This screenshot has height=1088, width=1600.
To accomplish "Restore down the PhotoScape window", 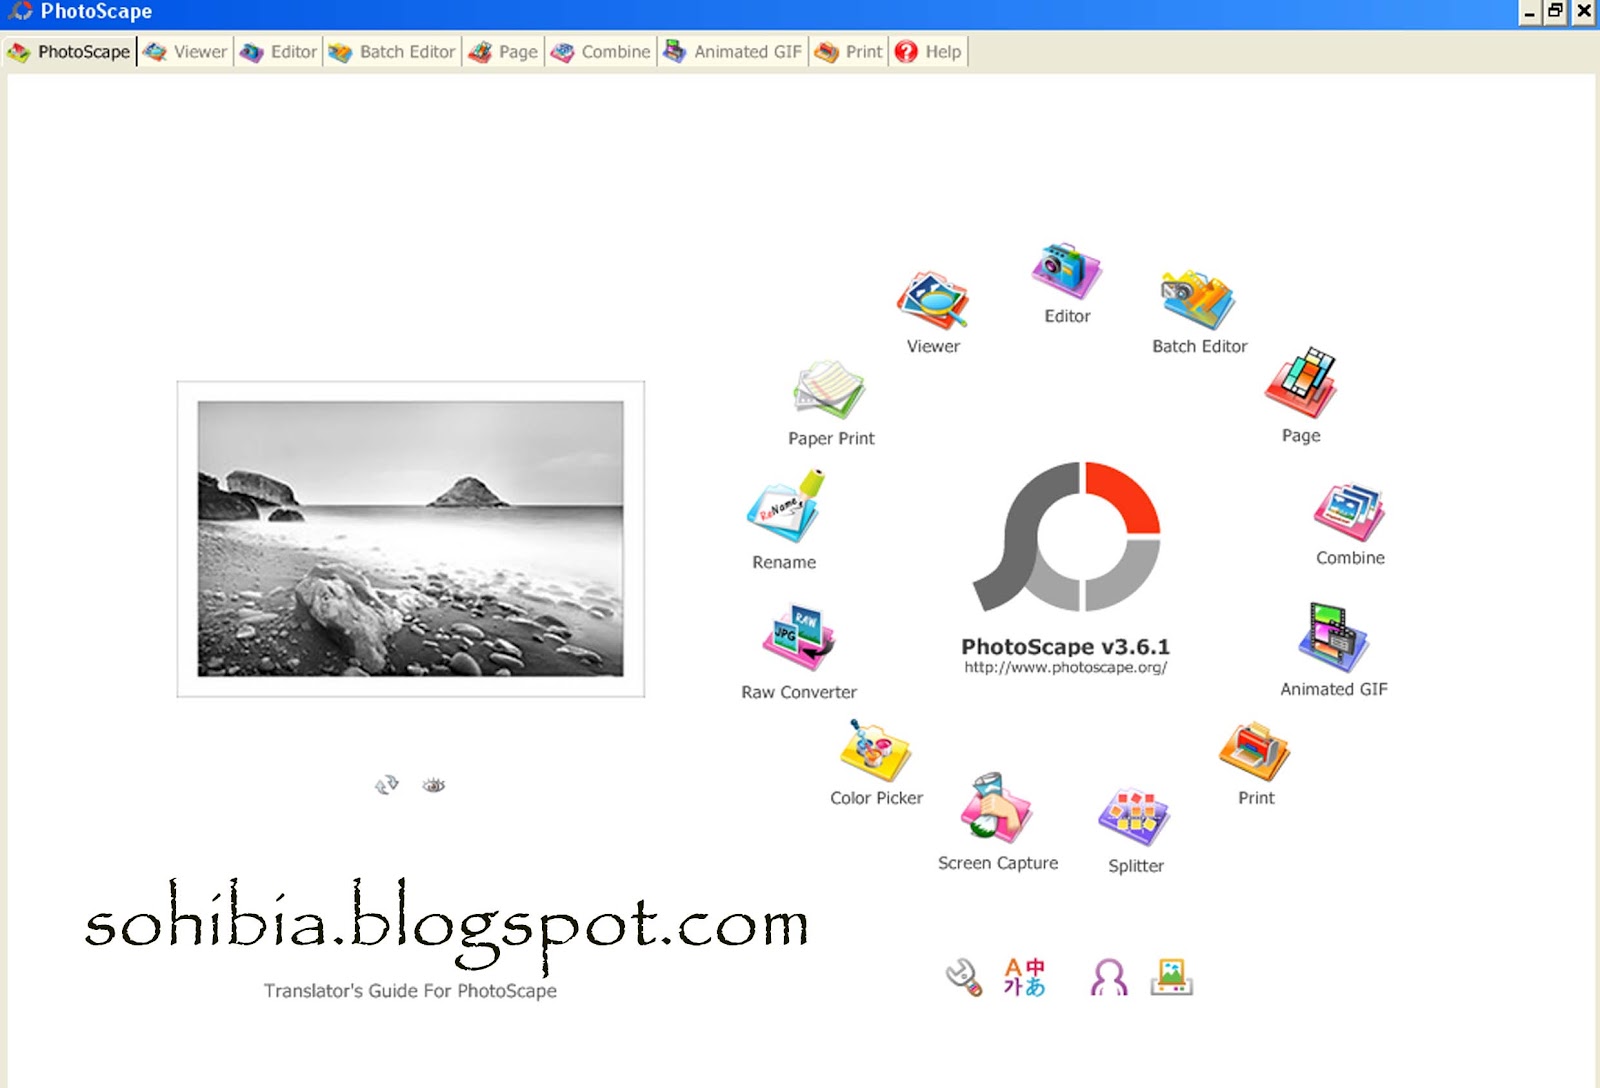I will (1555, 12).
